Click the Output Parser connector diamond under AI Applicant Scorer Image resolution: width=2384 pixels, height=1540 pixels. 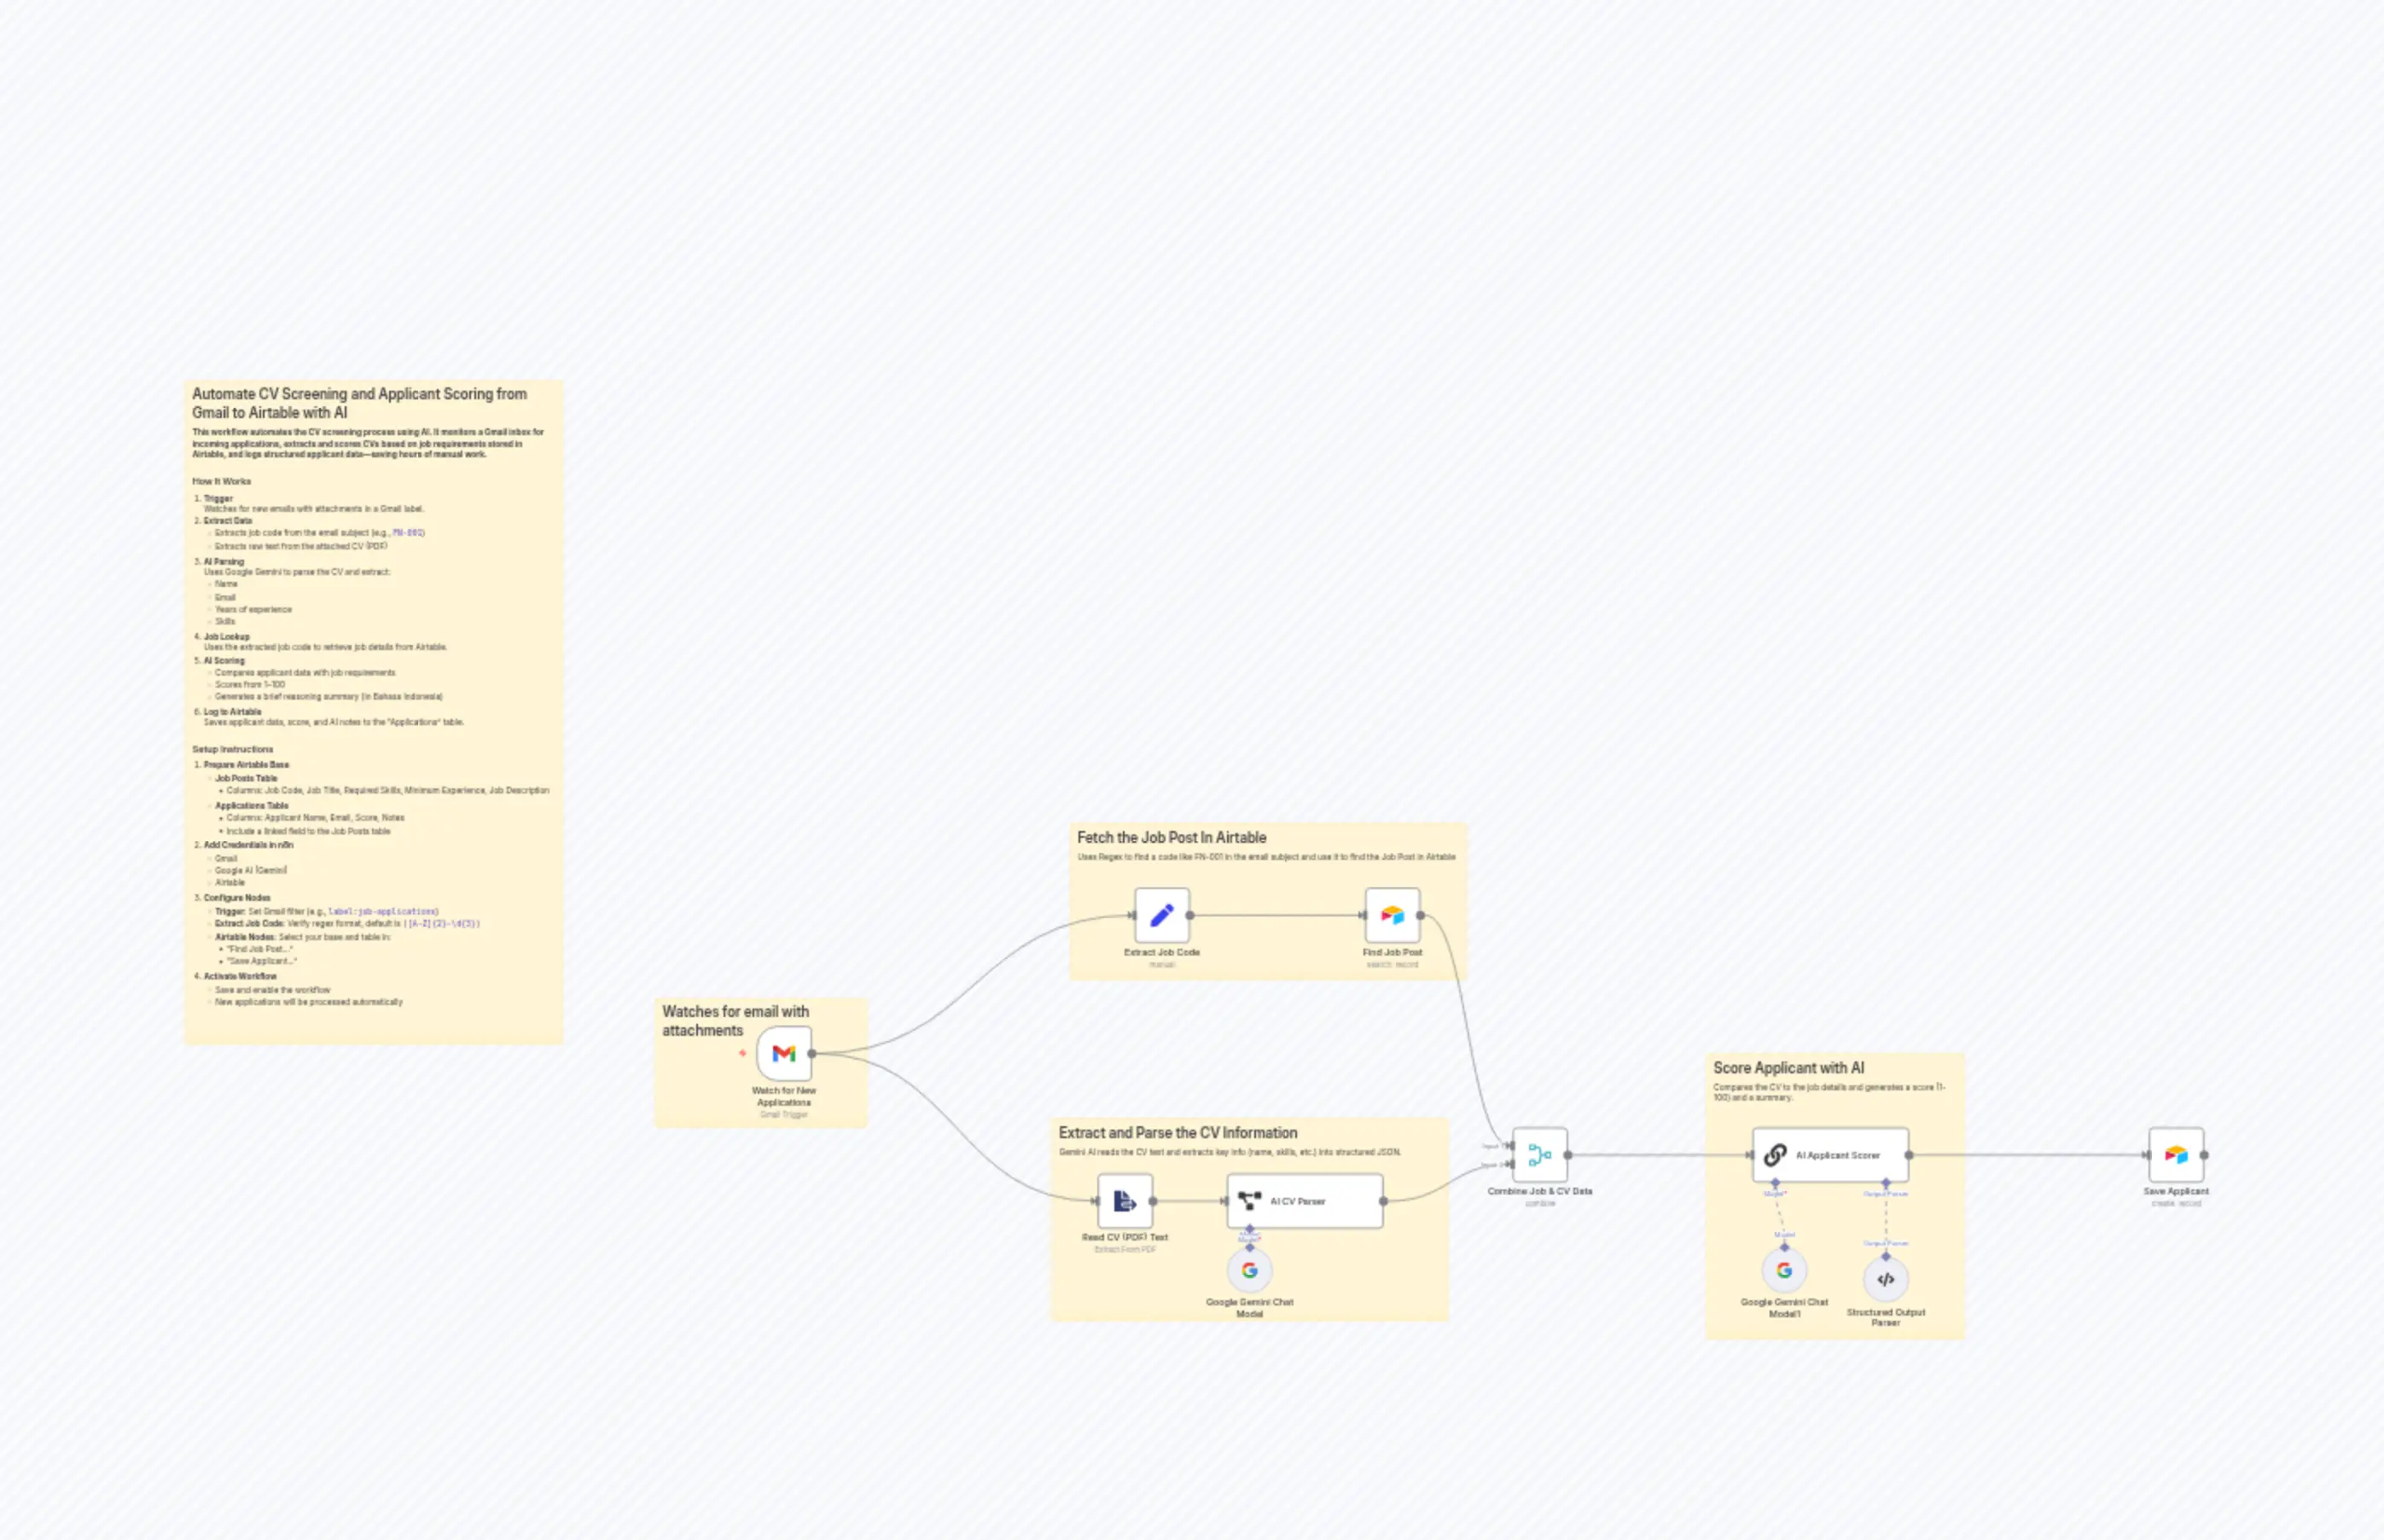tap(1886, 1183)
